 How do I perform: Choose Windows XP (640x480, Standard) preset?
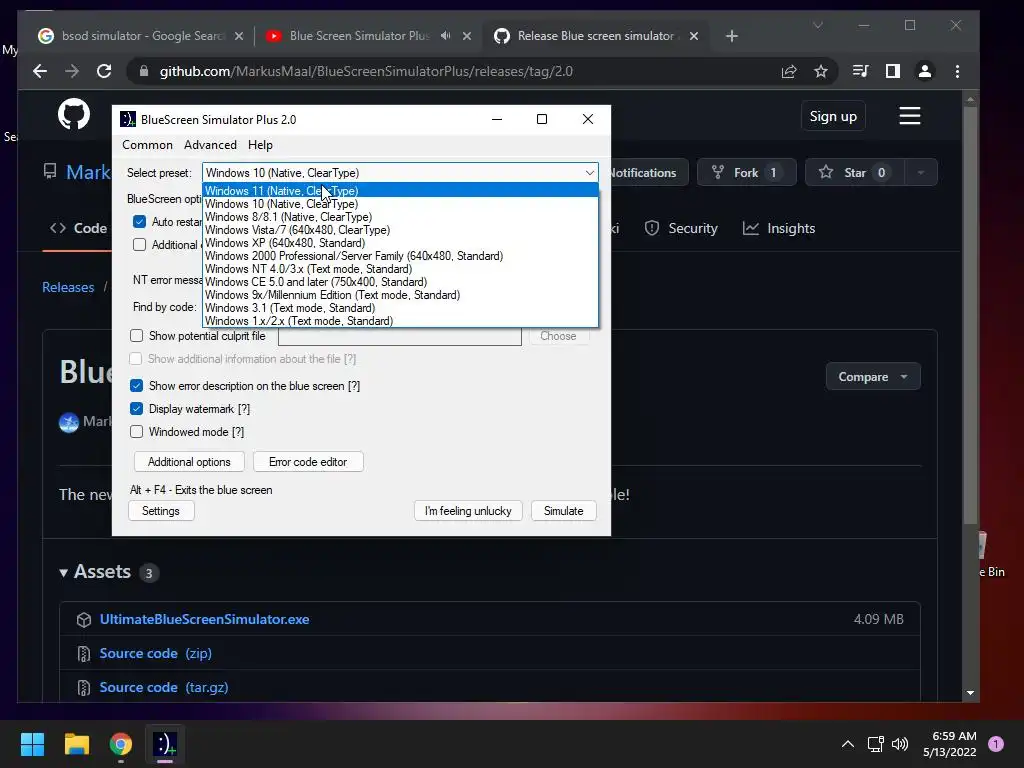[x=400, y=243]
